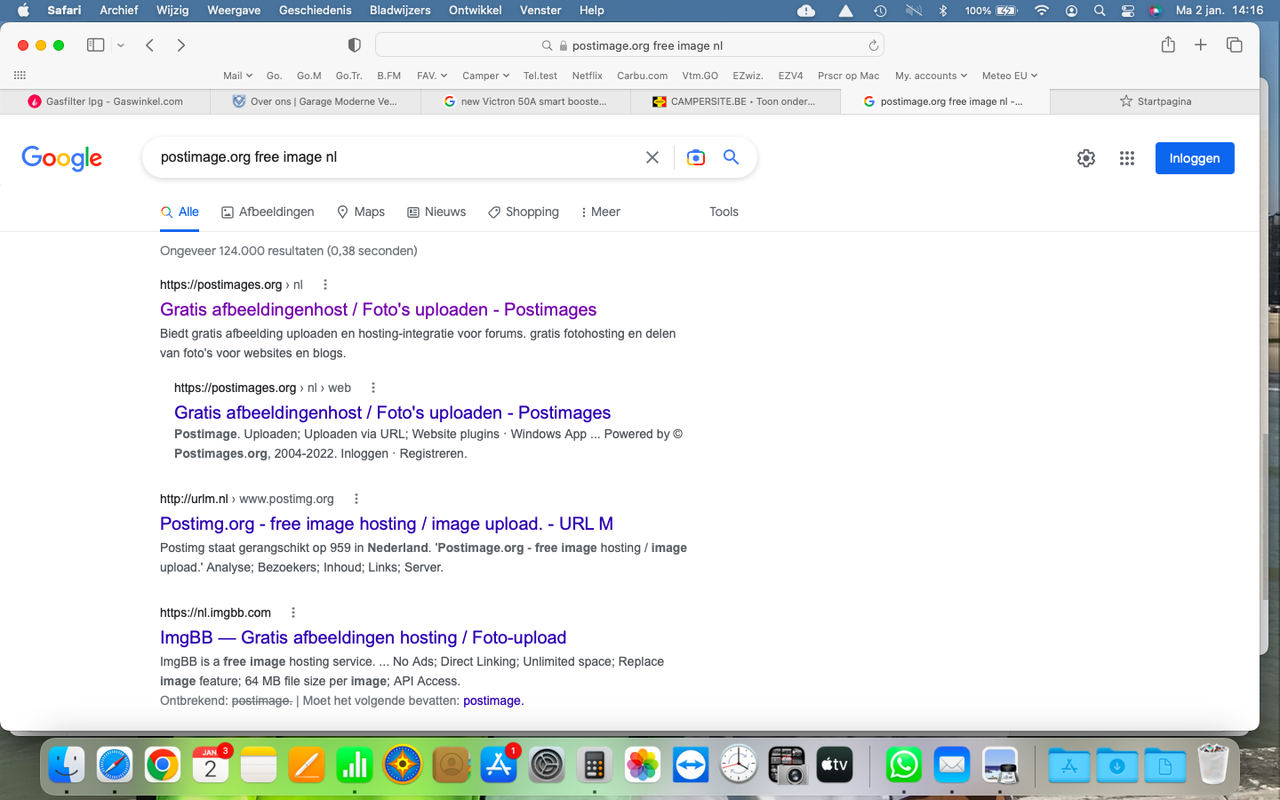Expand the My. accounts bookmarks folder

[931, 75]
